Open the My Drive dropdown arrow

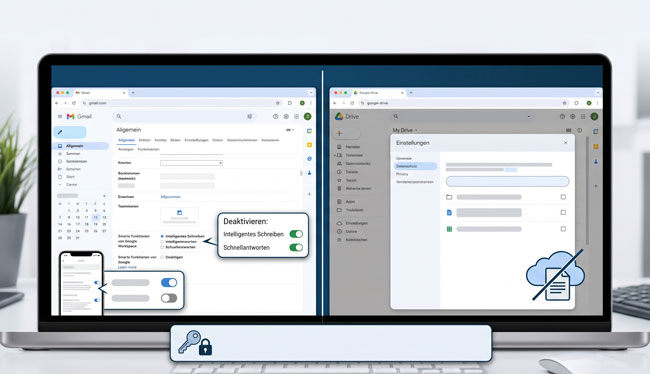pos(416,130)
